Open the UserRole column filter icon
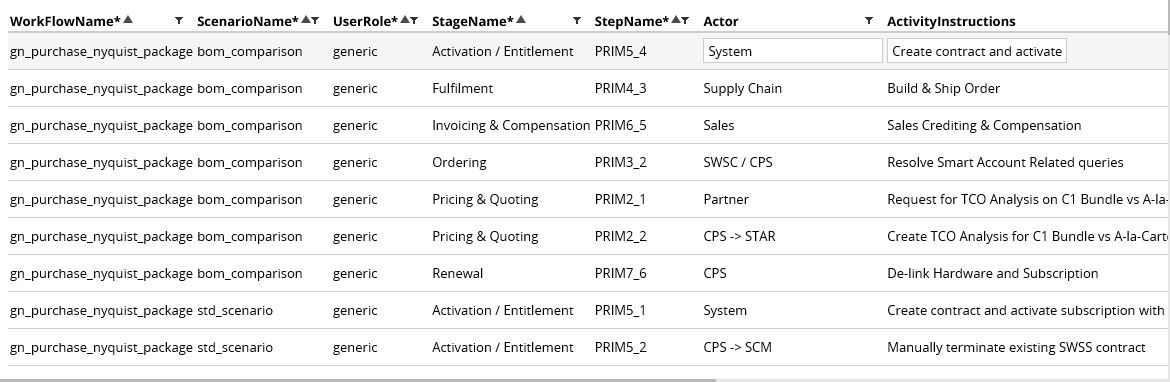The width and height of the screenshot is (1170, 382). [414, 21]
